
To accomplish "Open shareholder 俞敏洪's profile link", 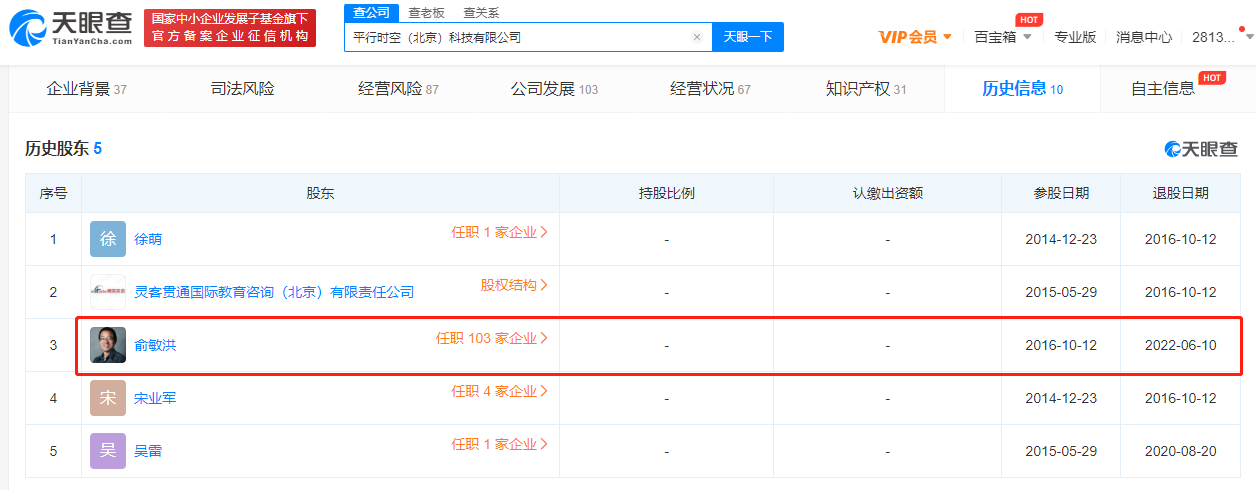I will pyautogui.click(x=155, y=346).
